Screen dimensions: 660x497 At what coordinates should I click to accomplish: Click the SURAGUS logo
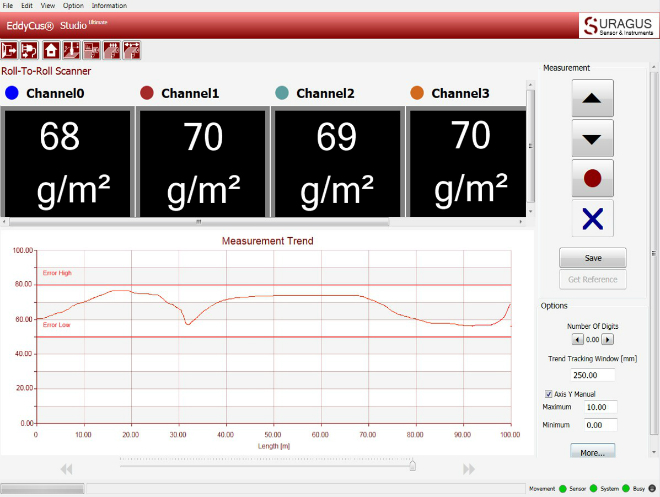pos(618,25)
